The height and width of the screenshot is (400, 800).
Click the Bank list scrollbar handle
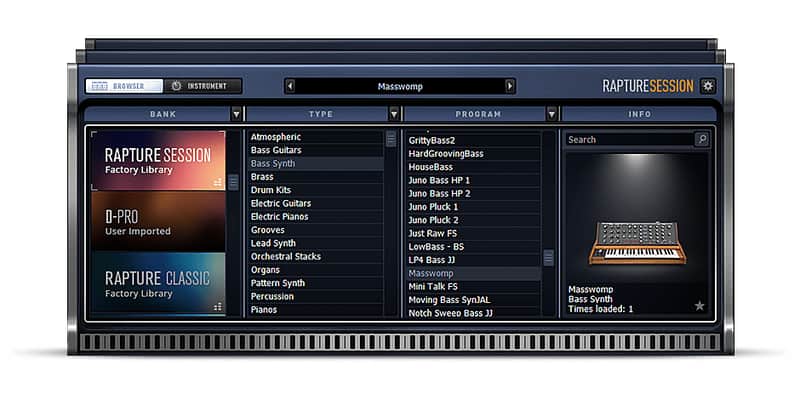pyautogui.click(x=233, y=182)
